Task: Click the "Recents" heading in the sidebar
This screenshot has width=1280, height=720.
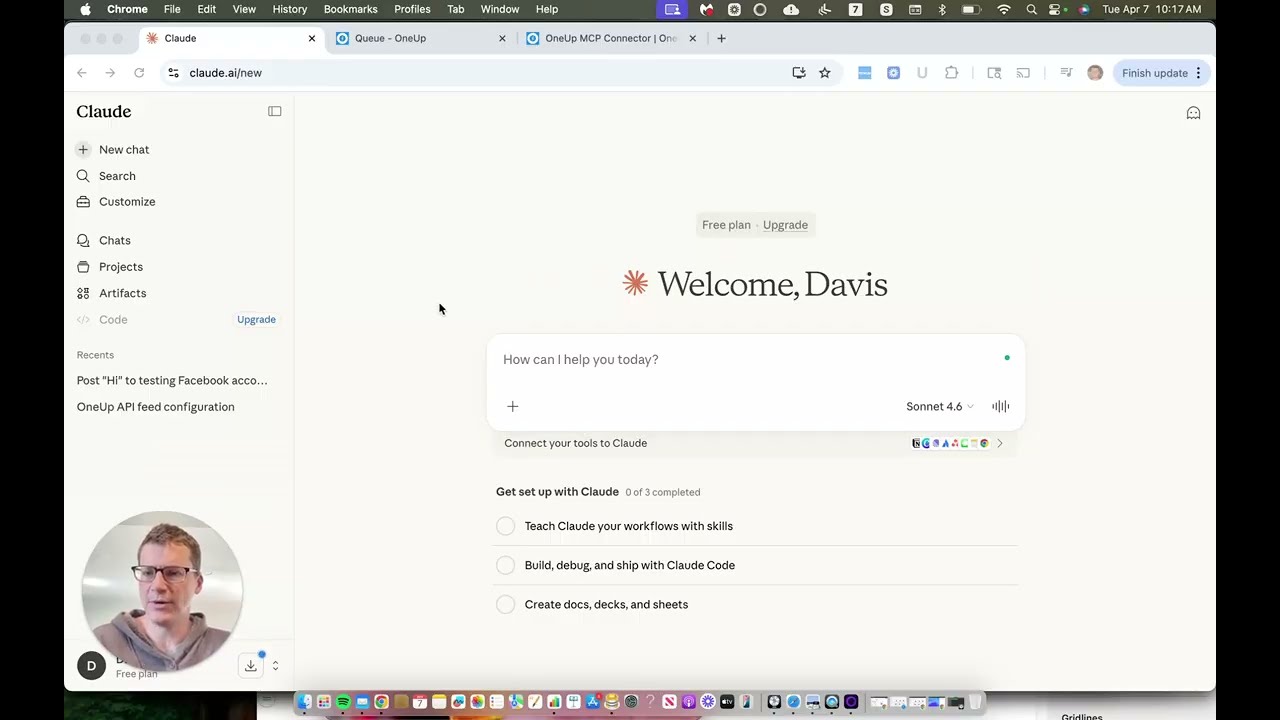Action: [x=95, y=355]
